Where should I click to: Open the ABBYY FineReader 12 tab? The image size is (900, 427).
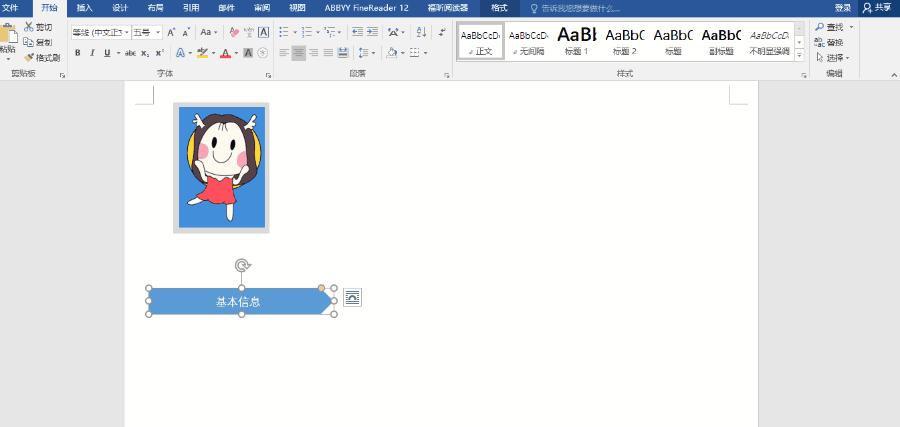pos(366,8)
